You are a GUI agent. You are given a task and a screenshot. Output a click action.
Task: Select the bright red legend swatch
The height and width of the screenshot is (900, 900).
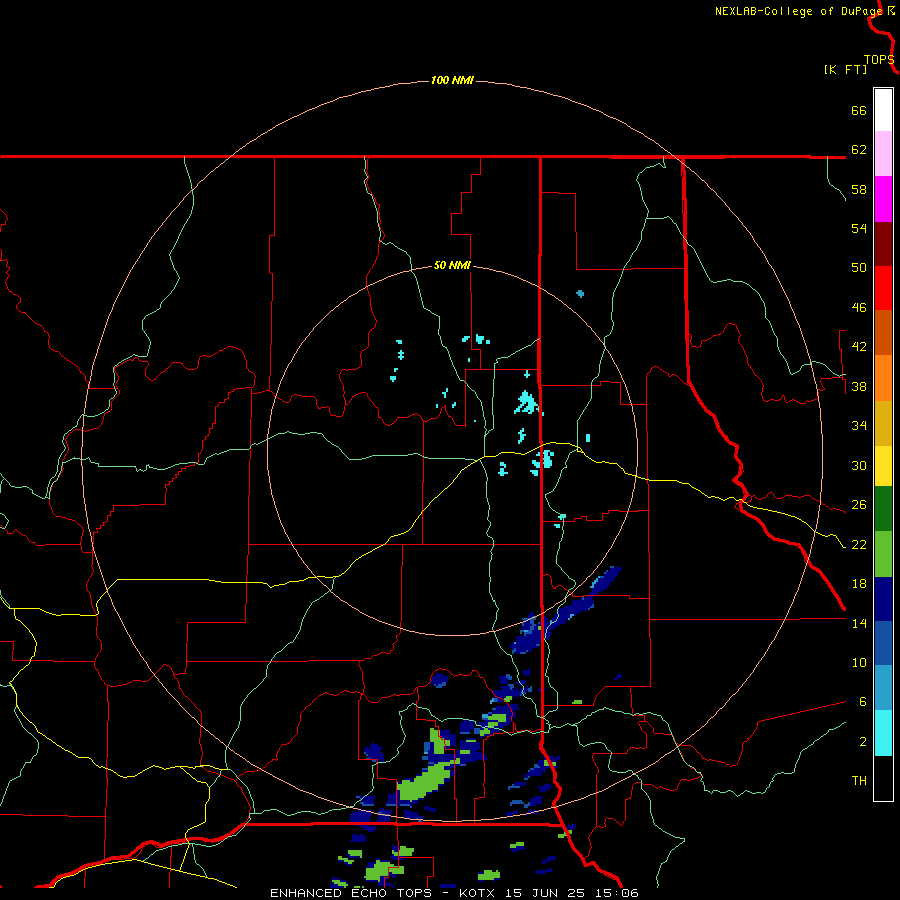(883, 288)
